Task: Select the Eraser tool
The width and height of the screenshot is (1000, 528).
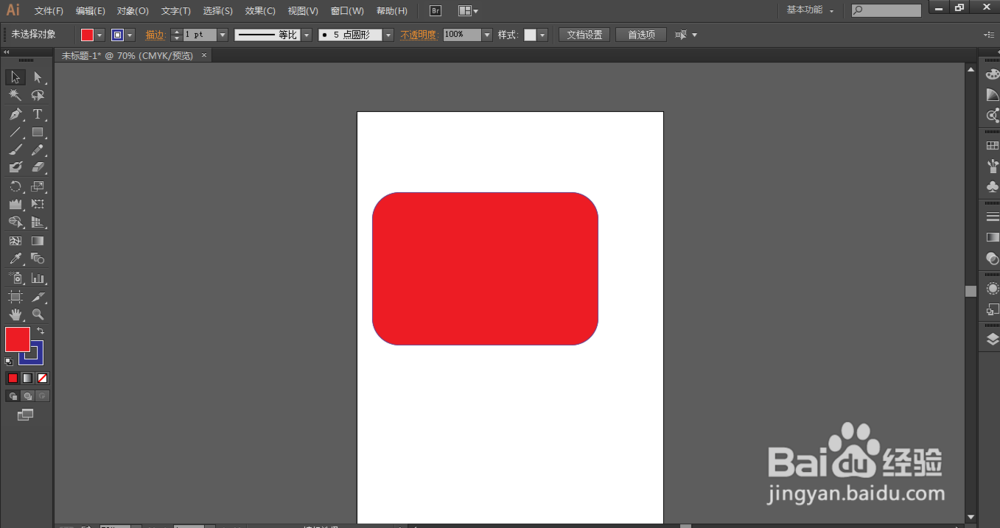Action: 38,167
